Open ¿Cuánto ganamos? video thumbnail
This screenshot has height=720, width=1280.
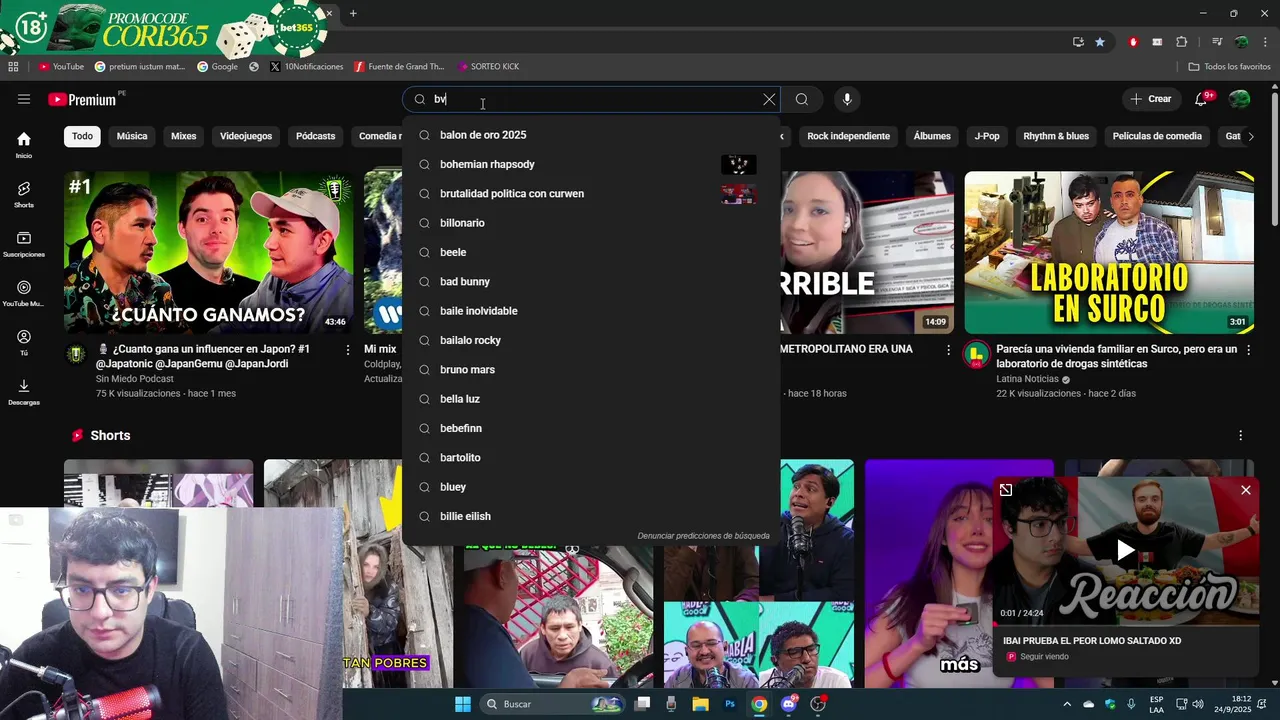208,252
